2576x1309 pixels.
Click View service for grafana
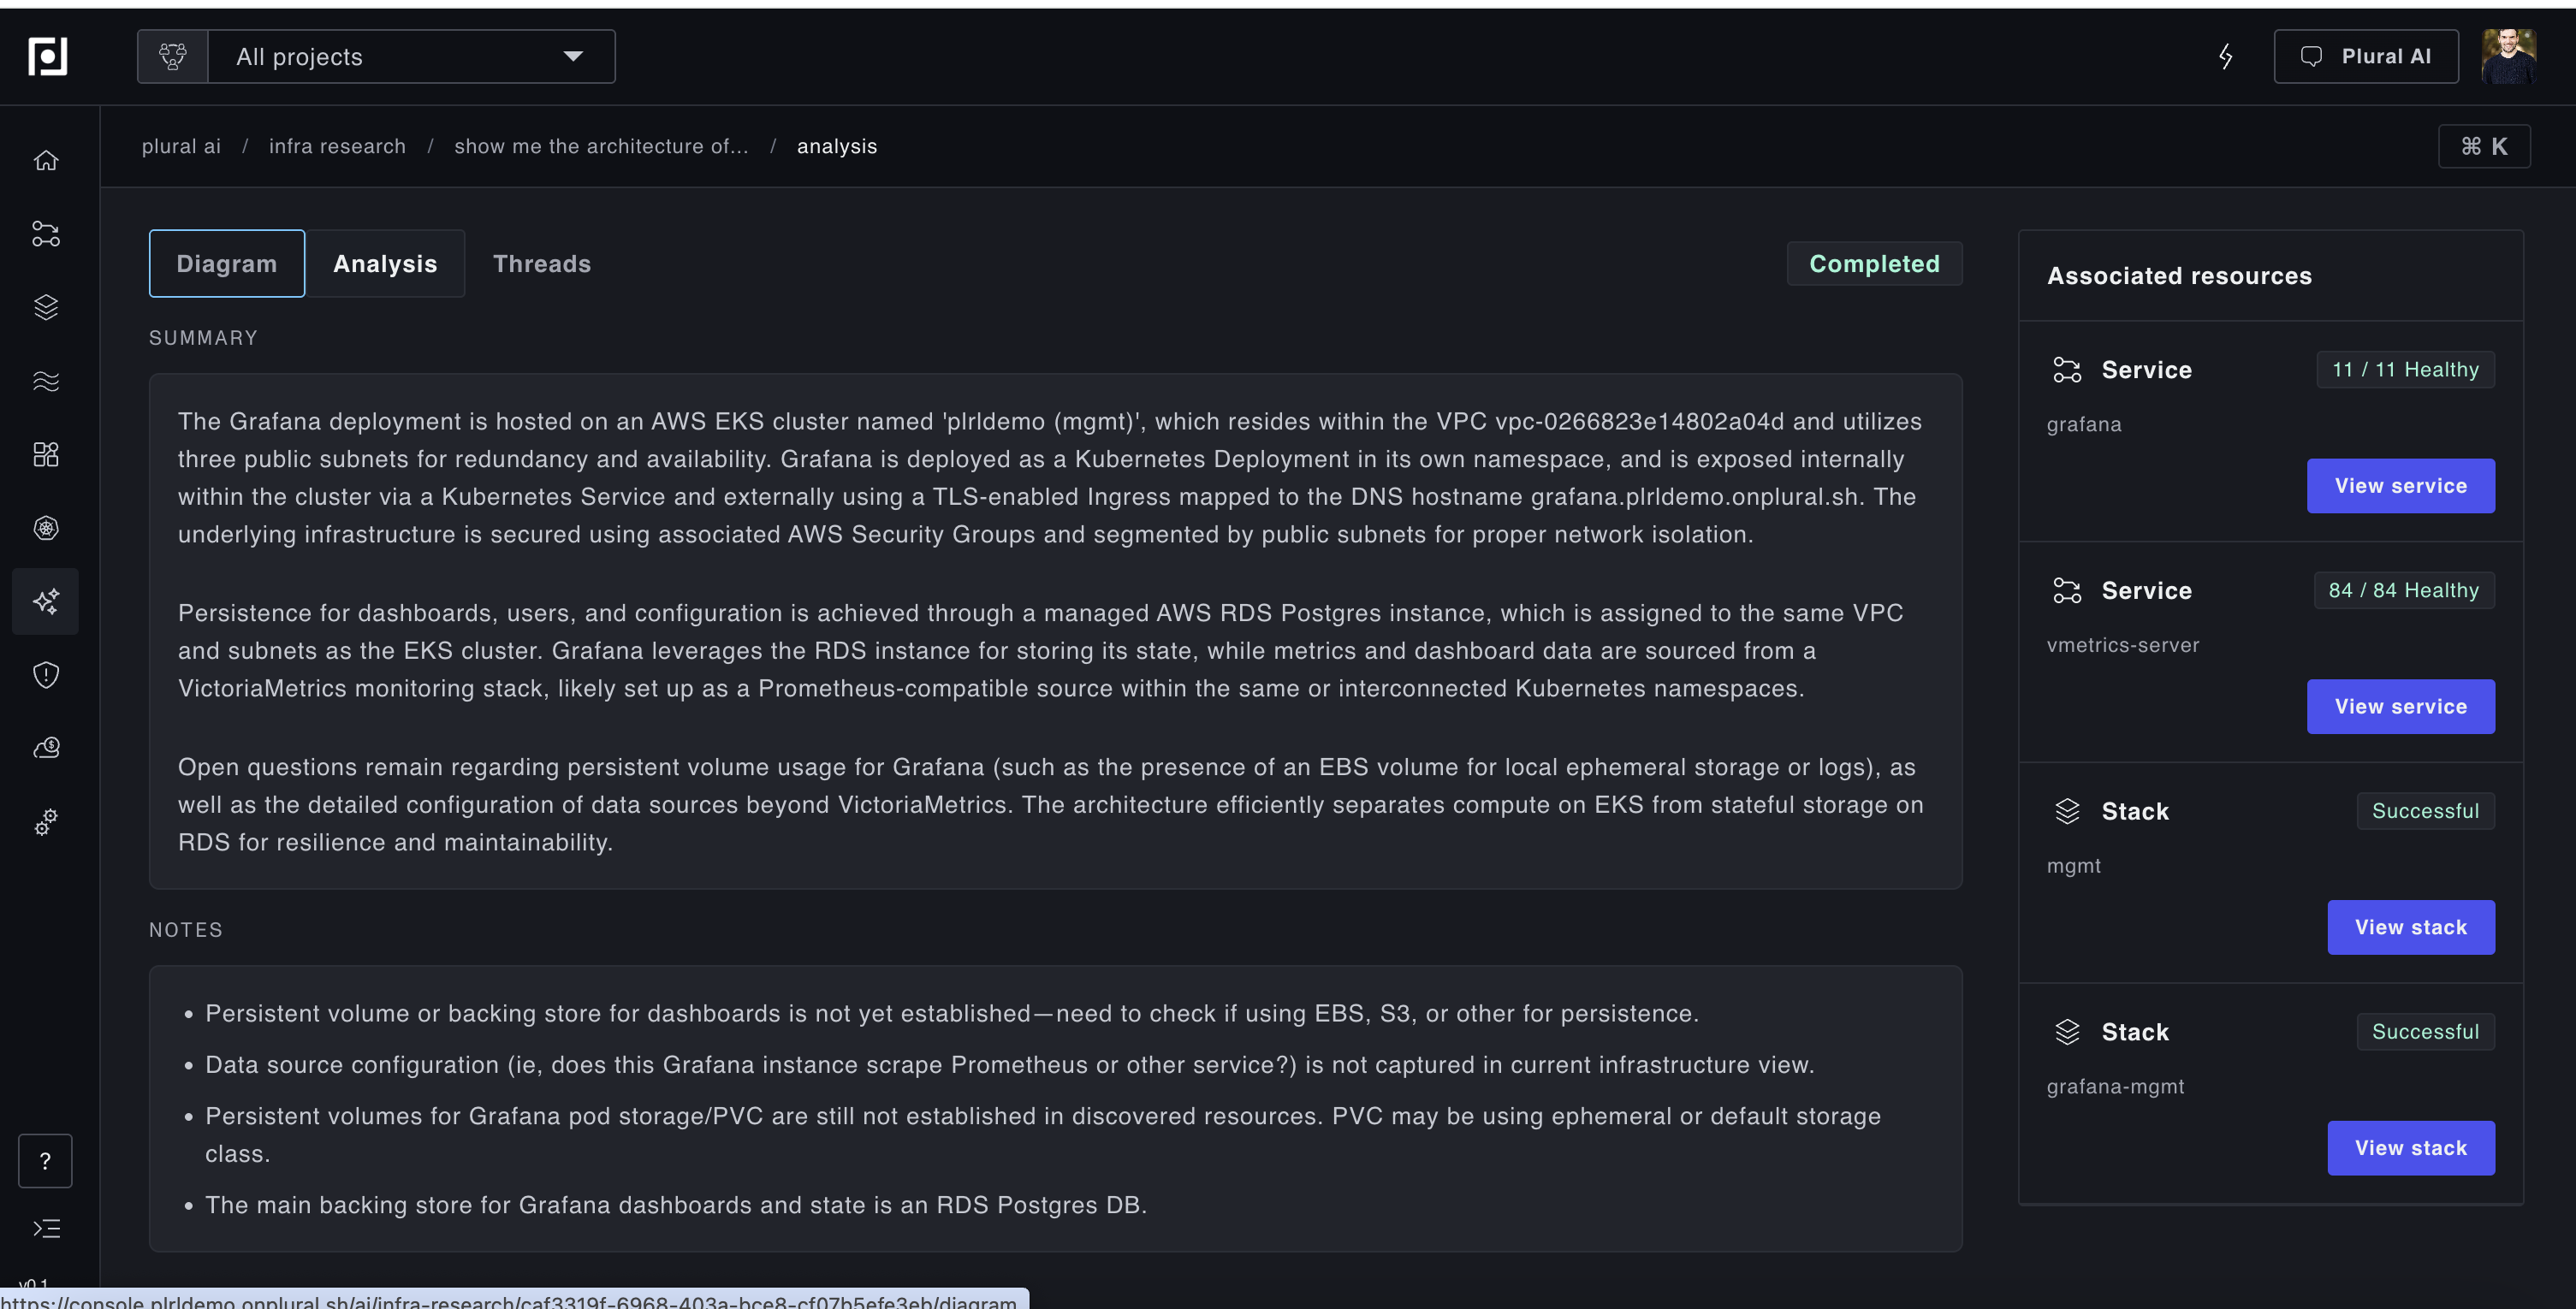pyautogui.click(x=2400, y=486)
